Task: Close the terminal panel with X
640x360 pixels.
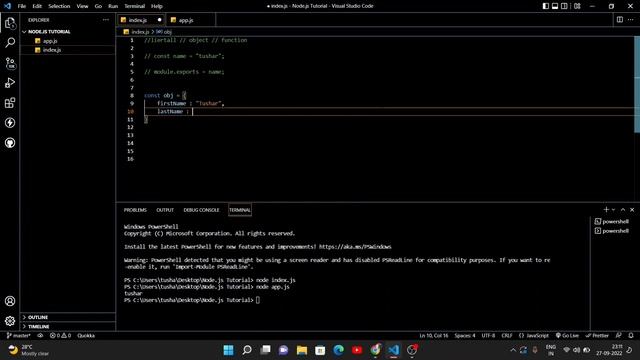Action: click(632, 209)
